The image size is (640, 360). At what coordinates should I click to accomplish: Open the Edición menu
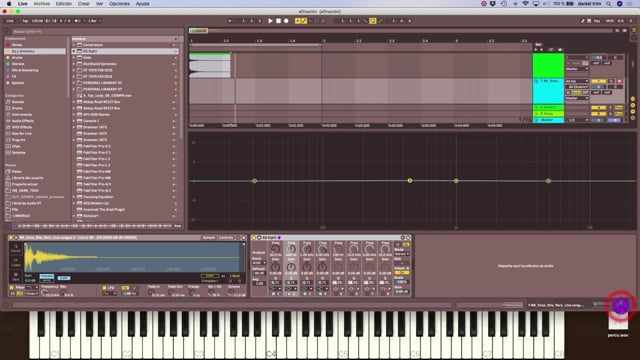tap(64, 4)
